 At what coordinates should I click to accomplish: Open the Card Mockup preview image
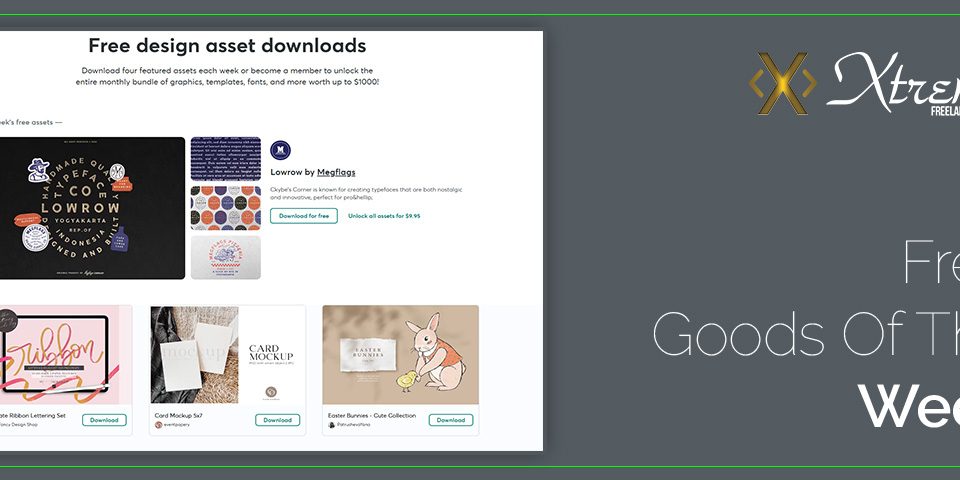click(228, 355)
